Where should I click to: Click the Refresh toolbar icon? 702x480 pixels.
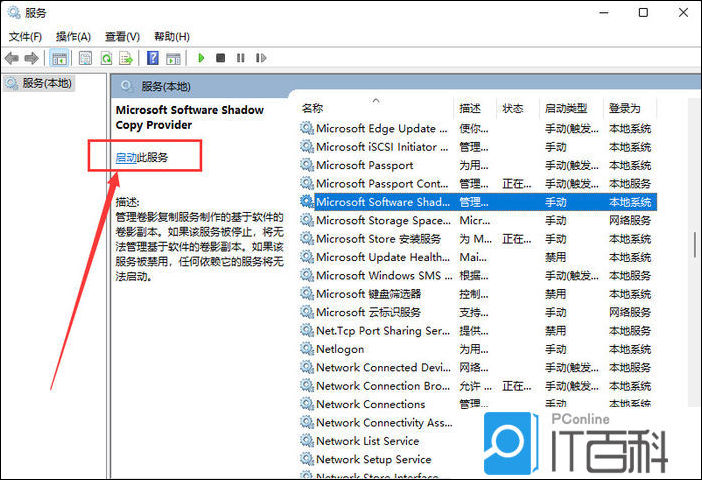click(106, 58)
